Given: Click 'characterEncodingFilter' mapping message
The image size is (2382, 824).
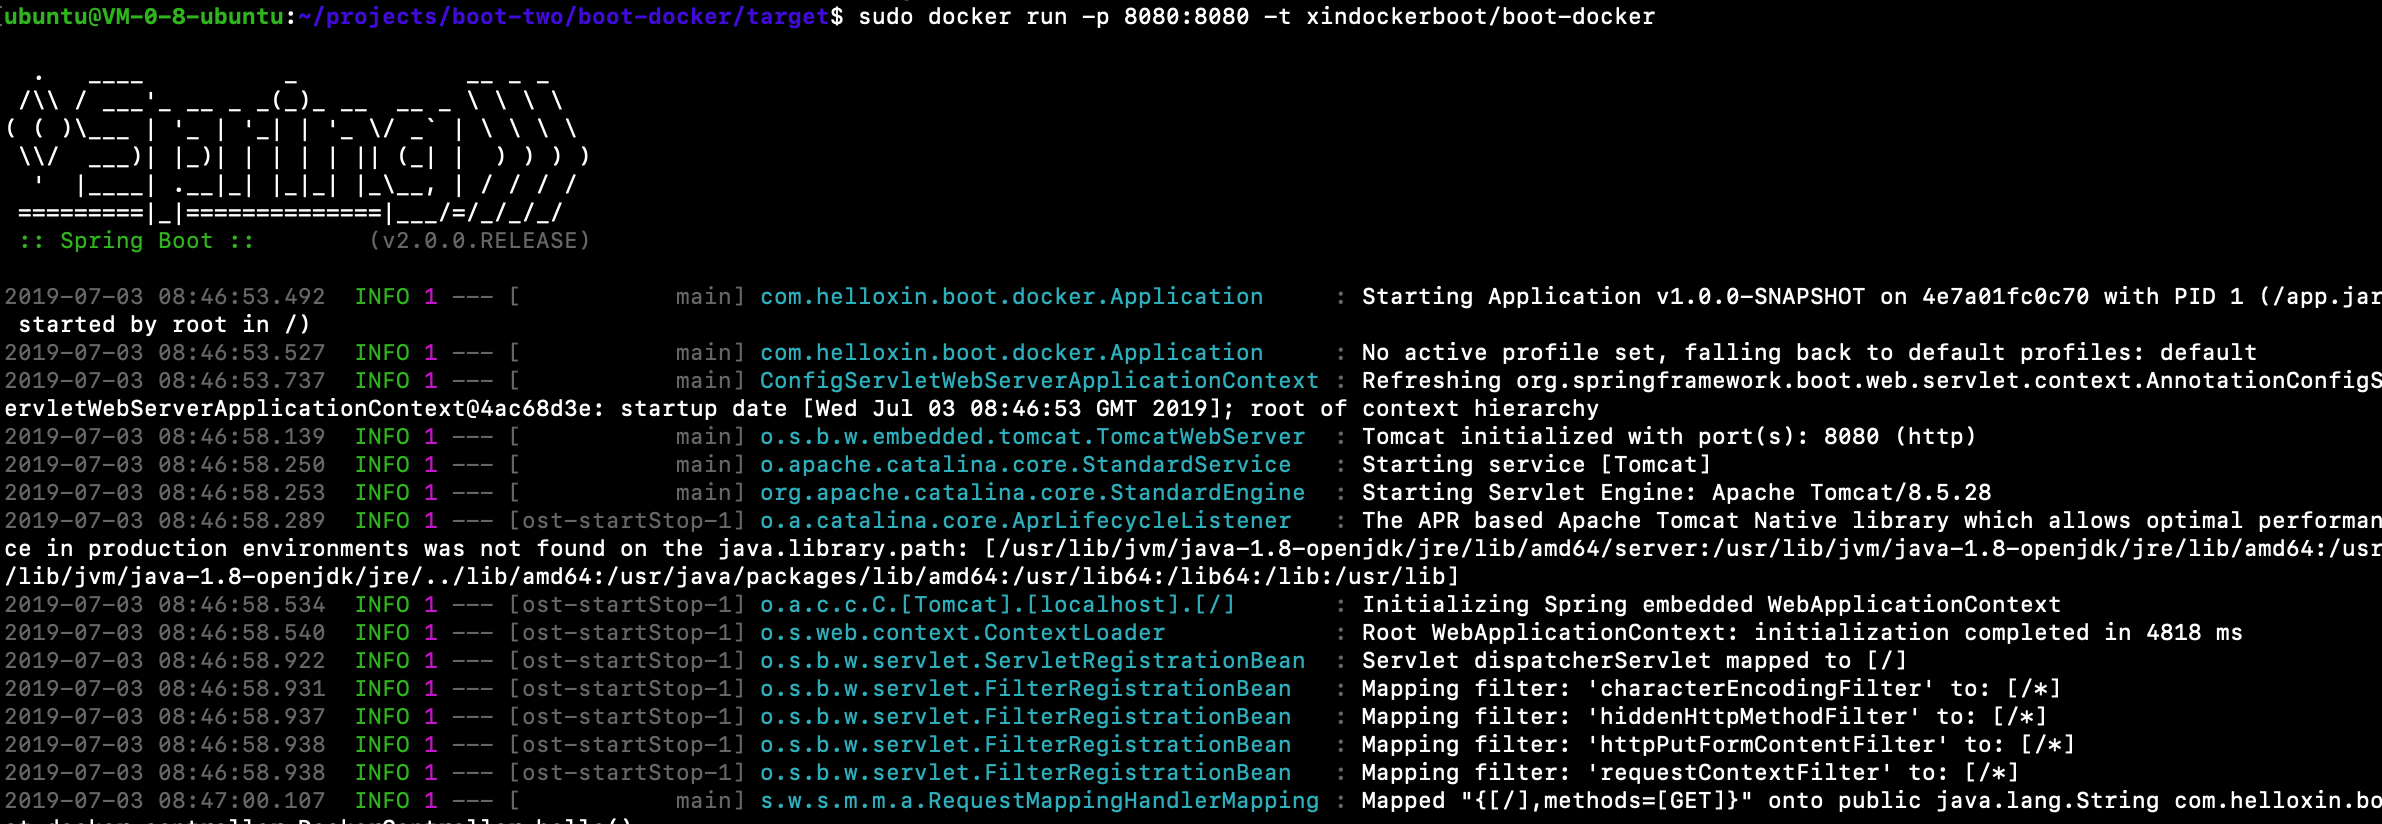Looking at the screenshot, I should [1712, 689].
